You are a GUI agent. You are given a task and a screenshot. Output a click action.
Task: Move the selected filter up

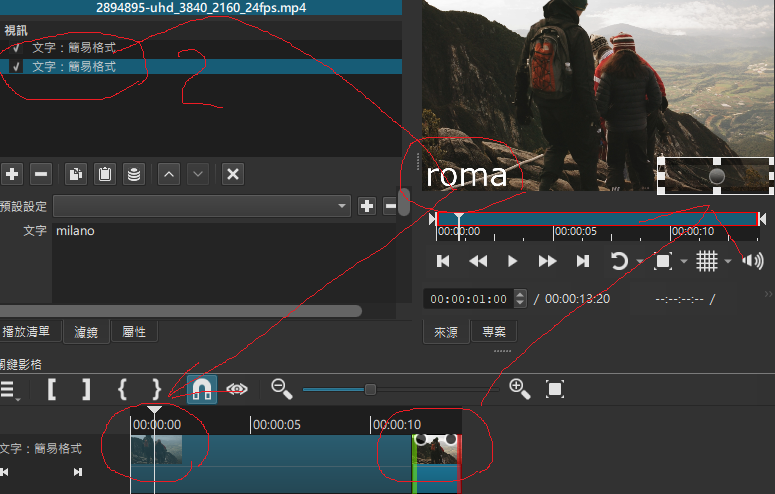tap(169, 174)
